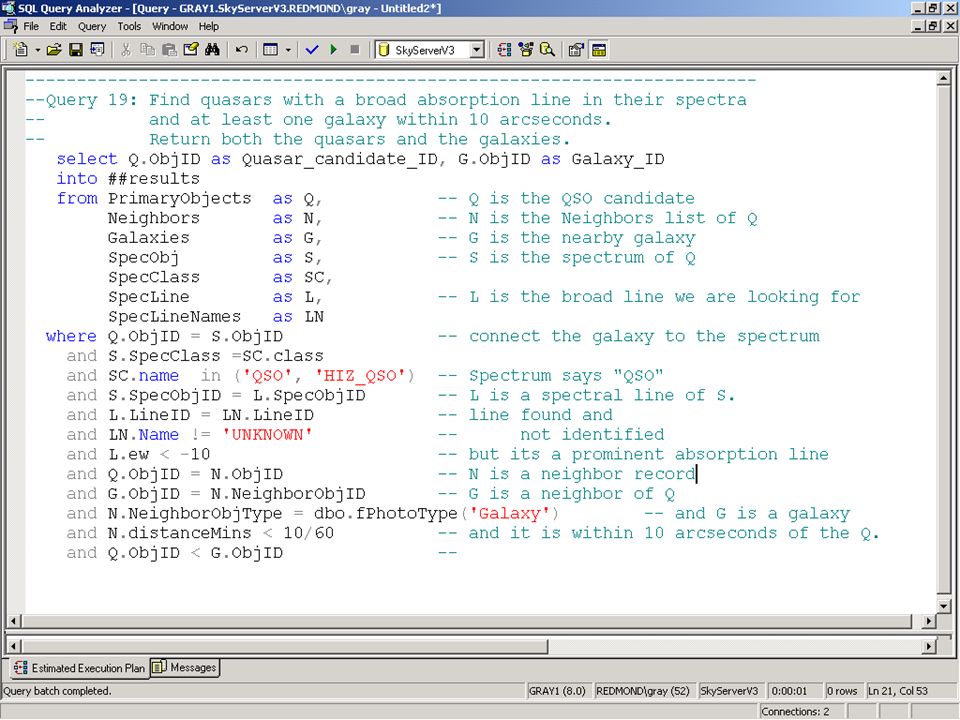This screenshot has width=960, height=720.
Task: Click '--Query 19:' comment header text
Action: point(82,100)
